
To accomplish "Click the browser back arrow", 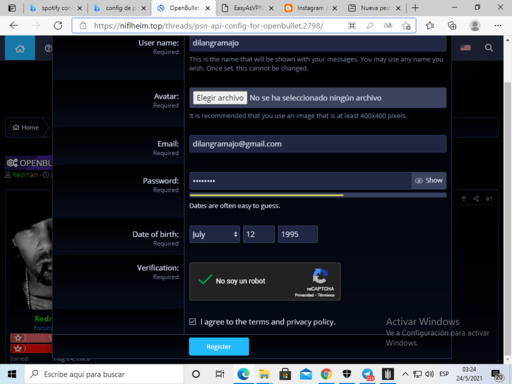I will [14, 25].
